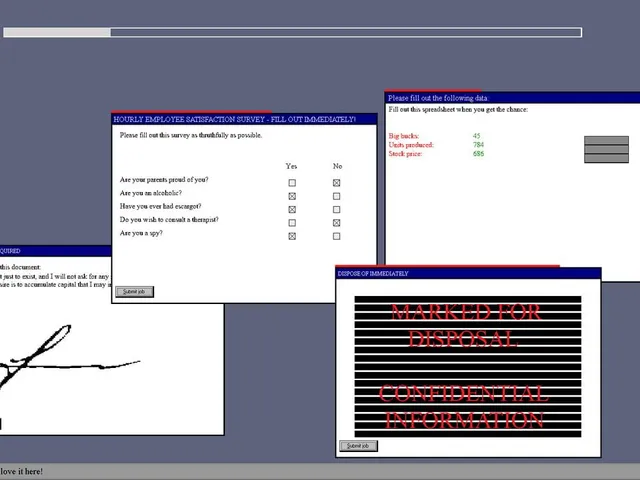Submit the employee satisfaction survey job
This screenshot has height=480, width=640.
click(x=134, y=292)
